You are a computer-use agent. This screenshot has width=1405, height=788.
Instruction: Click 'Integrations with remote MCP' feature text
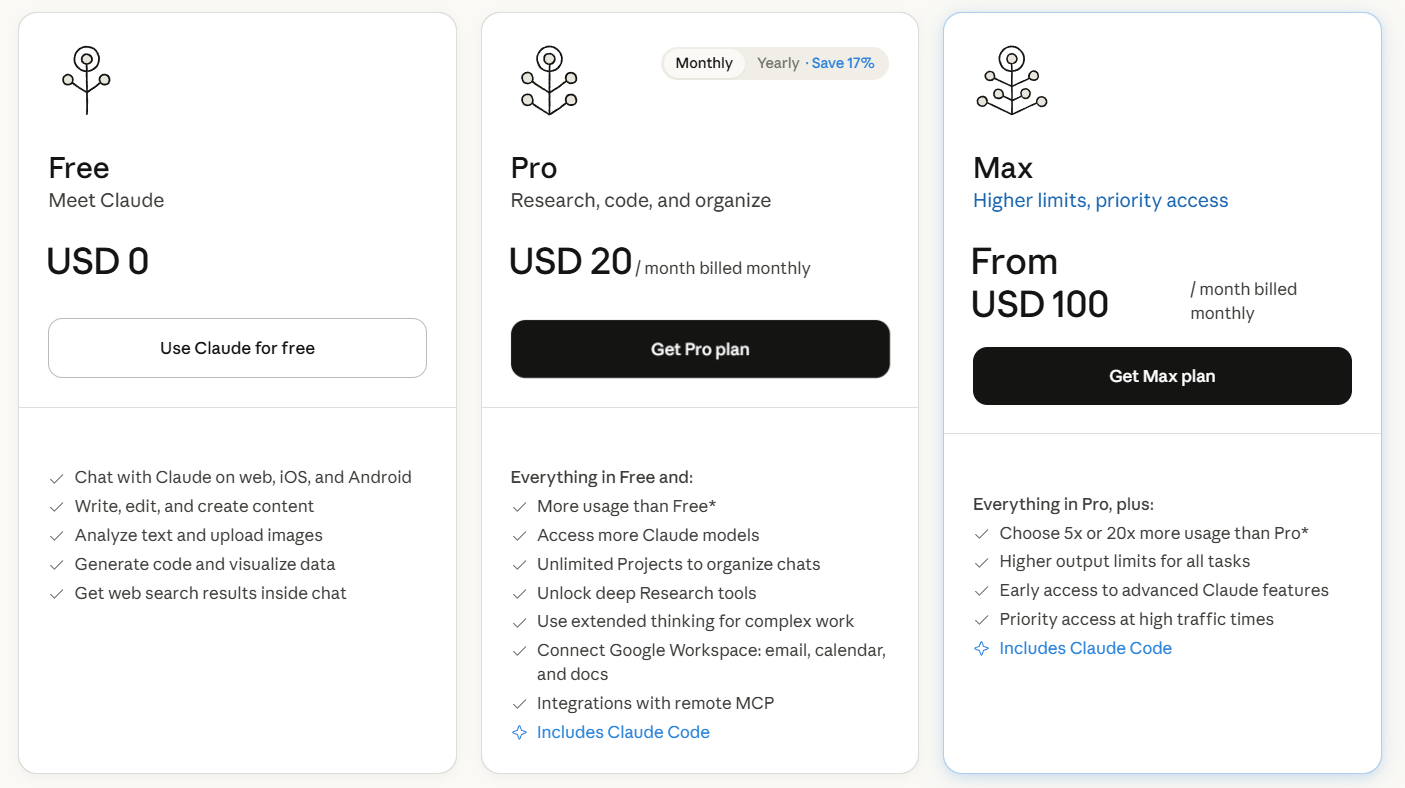(655, 704)
